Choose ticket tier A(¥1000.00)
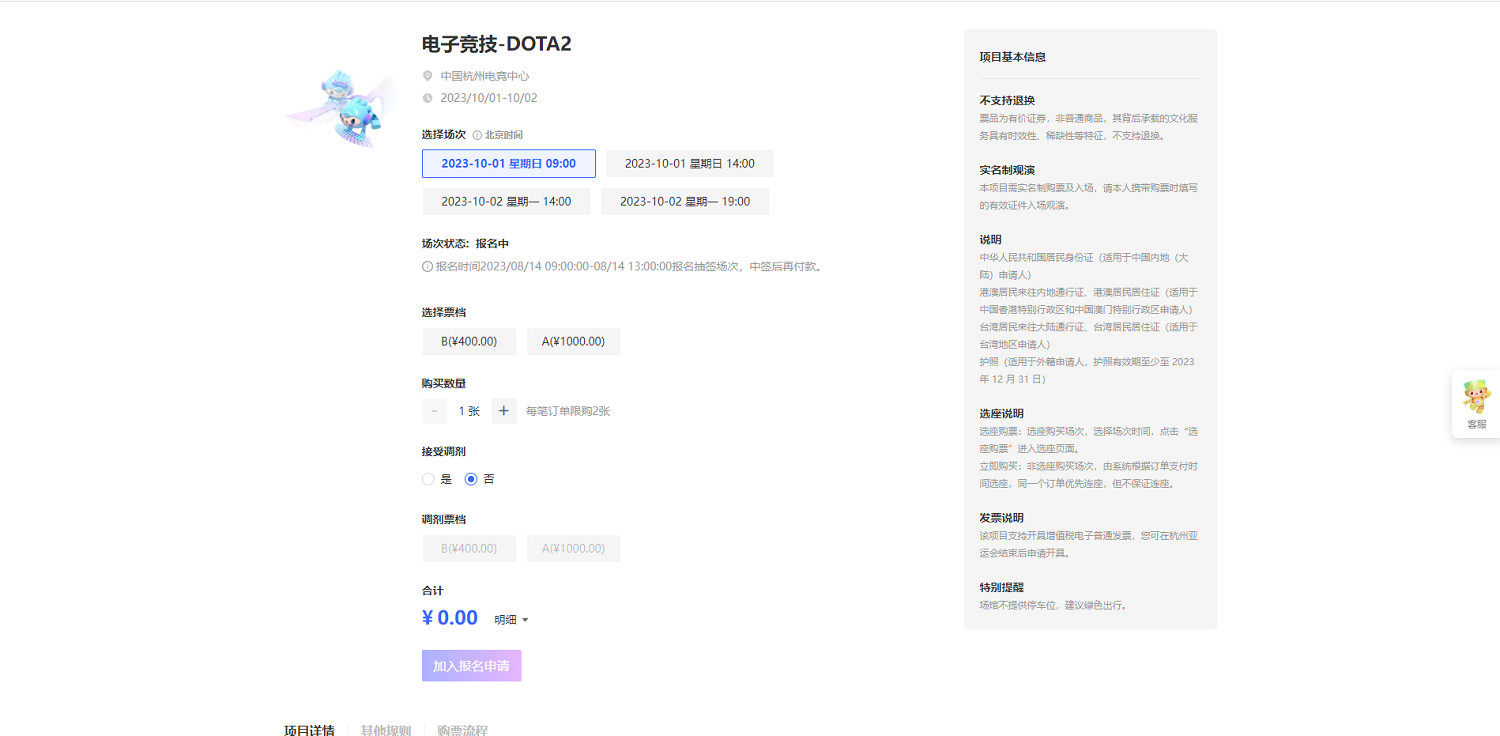Screen dimensions: 1500x736 [573, 341]
